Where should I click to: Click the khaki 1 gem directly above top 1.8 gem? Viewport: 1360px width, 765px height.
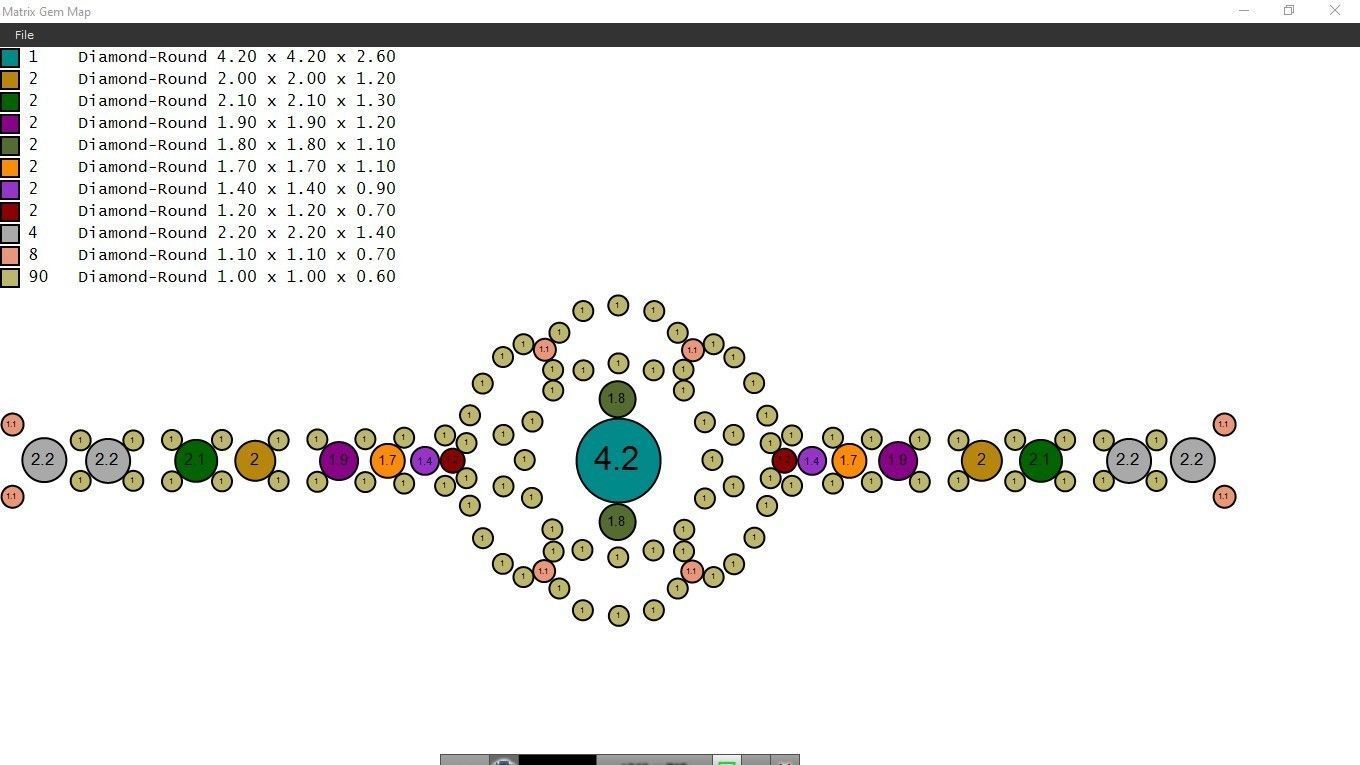[618, 363]
